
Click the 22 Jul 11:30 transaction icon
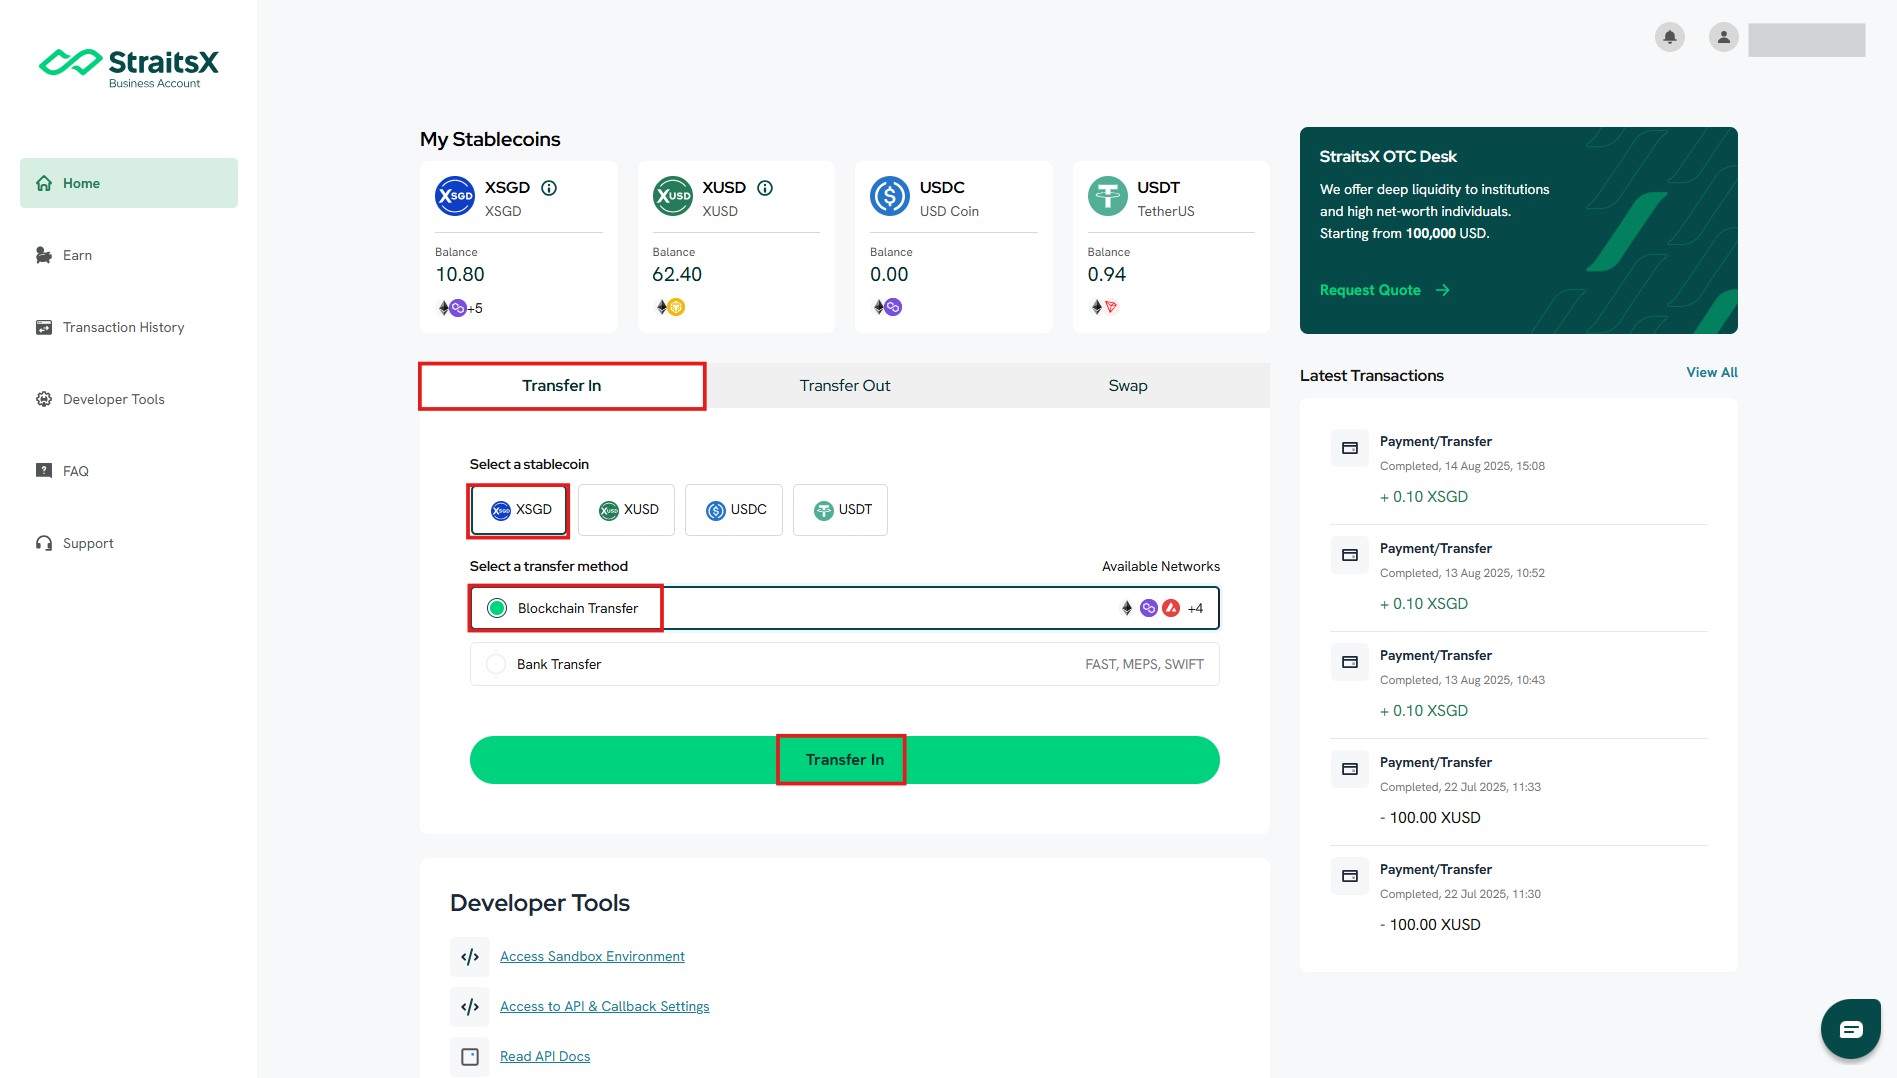point(1350,876)
